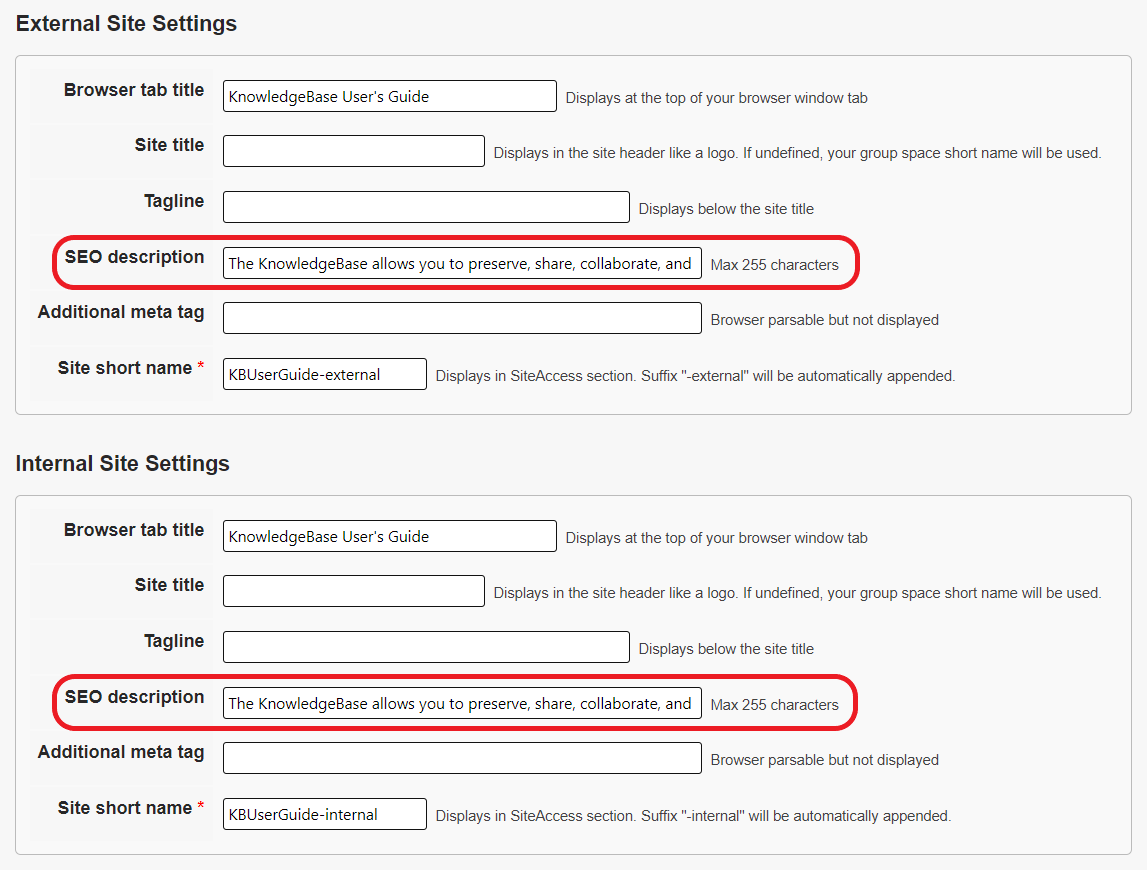Click the External Tagline input field
1147x870 pixels.
(x=426, y=207)
